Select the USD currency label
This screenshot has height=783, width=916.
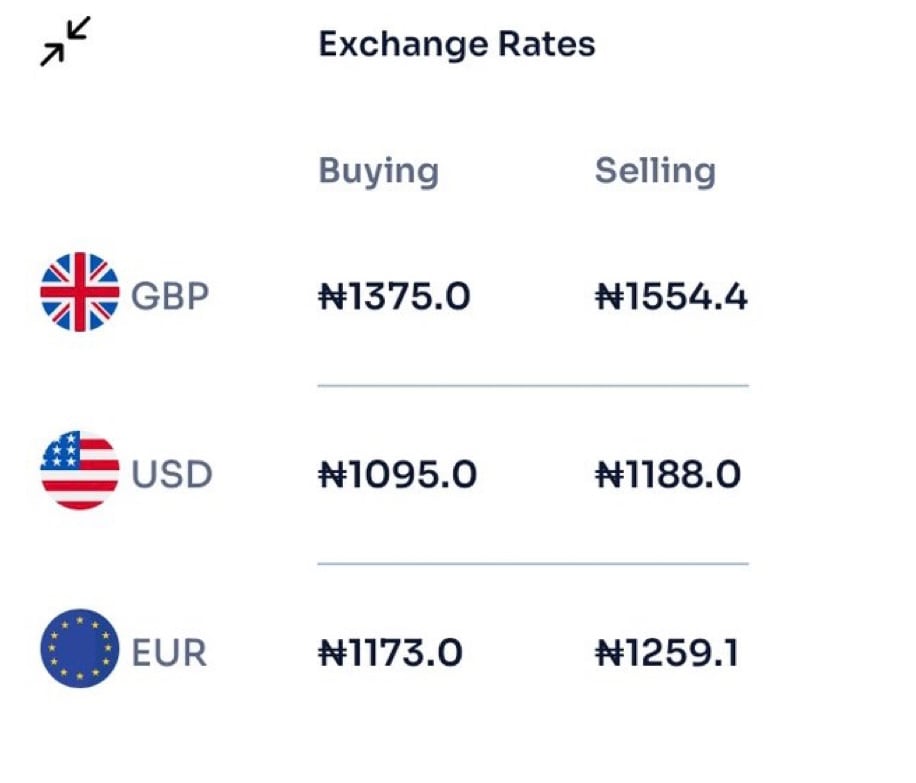pos(172,474)
